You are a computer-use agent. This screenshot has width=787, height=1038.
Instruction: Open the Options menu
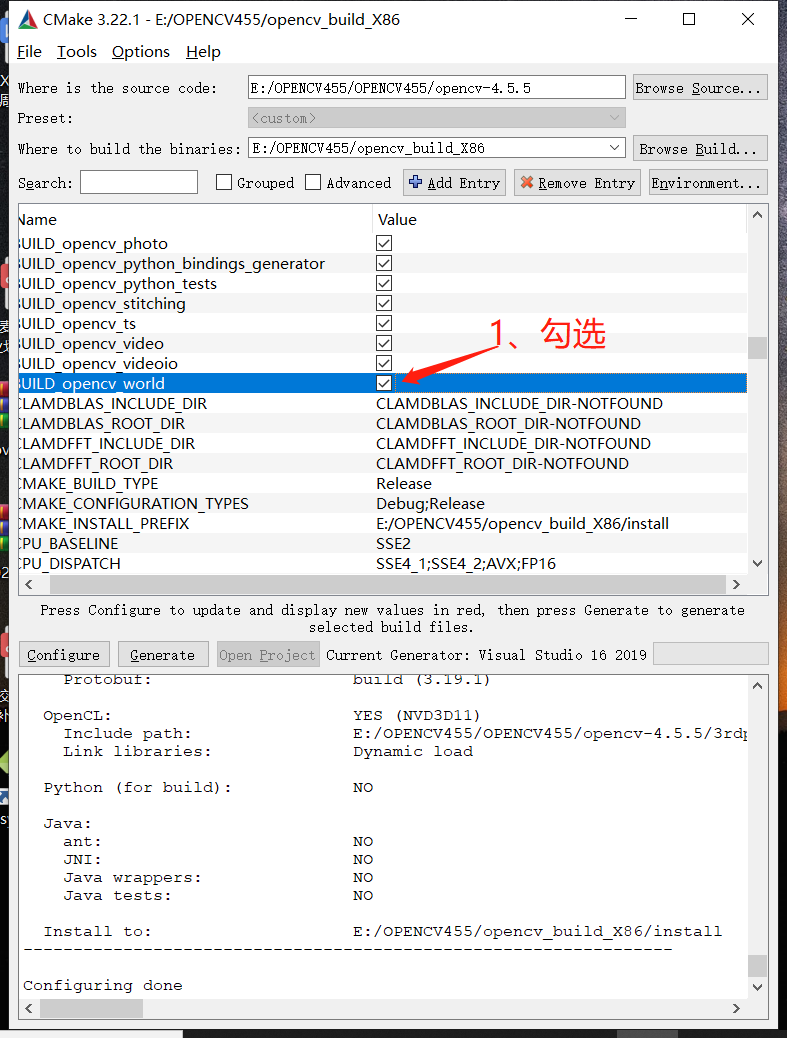coord(140,52)
